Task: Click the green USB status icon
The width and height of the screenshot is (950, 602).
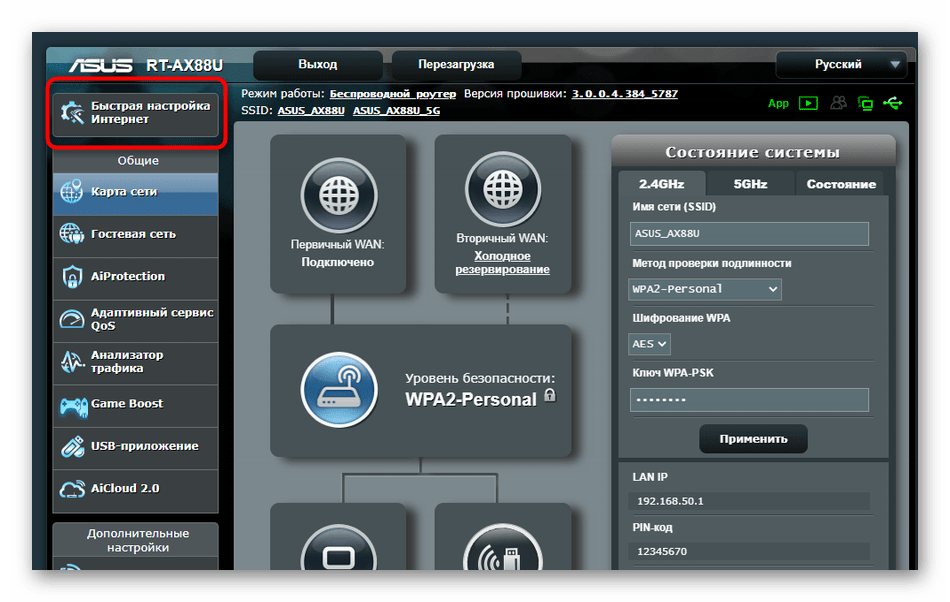Action: [892, 103]
